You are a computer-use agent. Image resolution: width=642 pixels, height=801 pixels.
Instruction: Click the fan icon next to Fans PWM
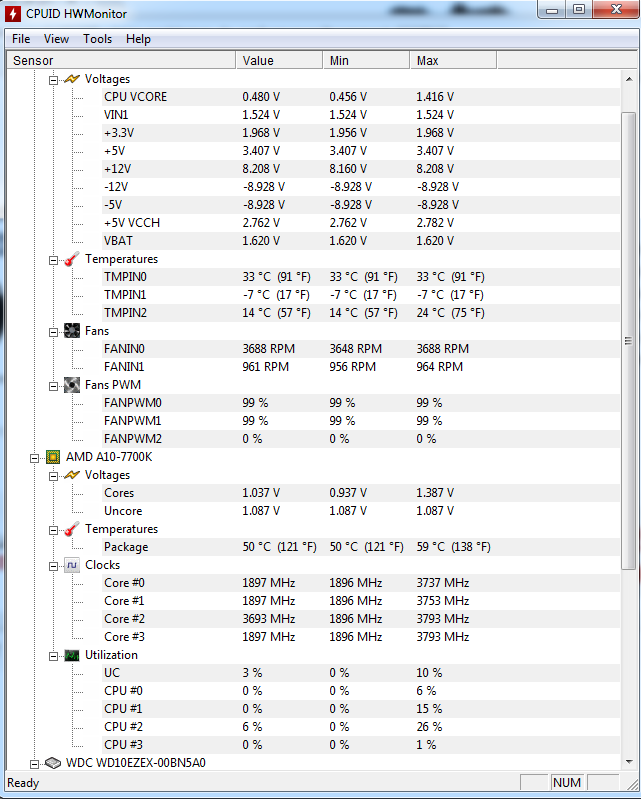tap(72, 385)
